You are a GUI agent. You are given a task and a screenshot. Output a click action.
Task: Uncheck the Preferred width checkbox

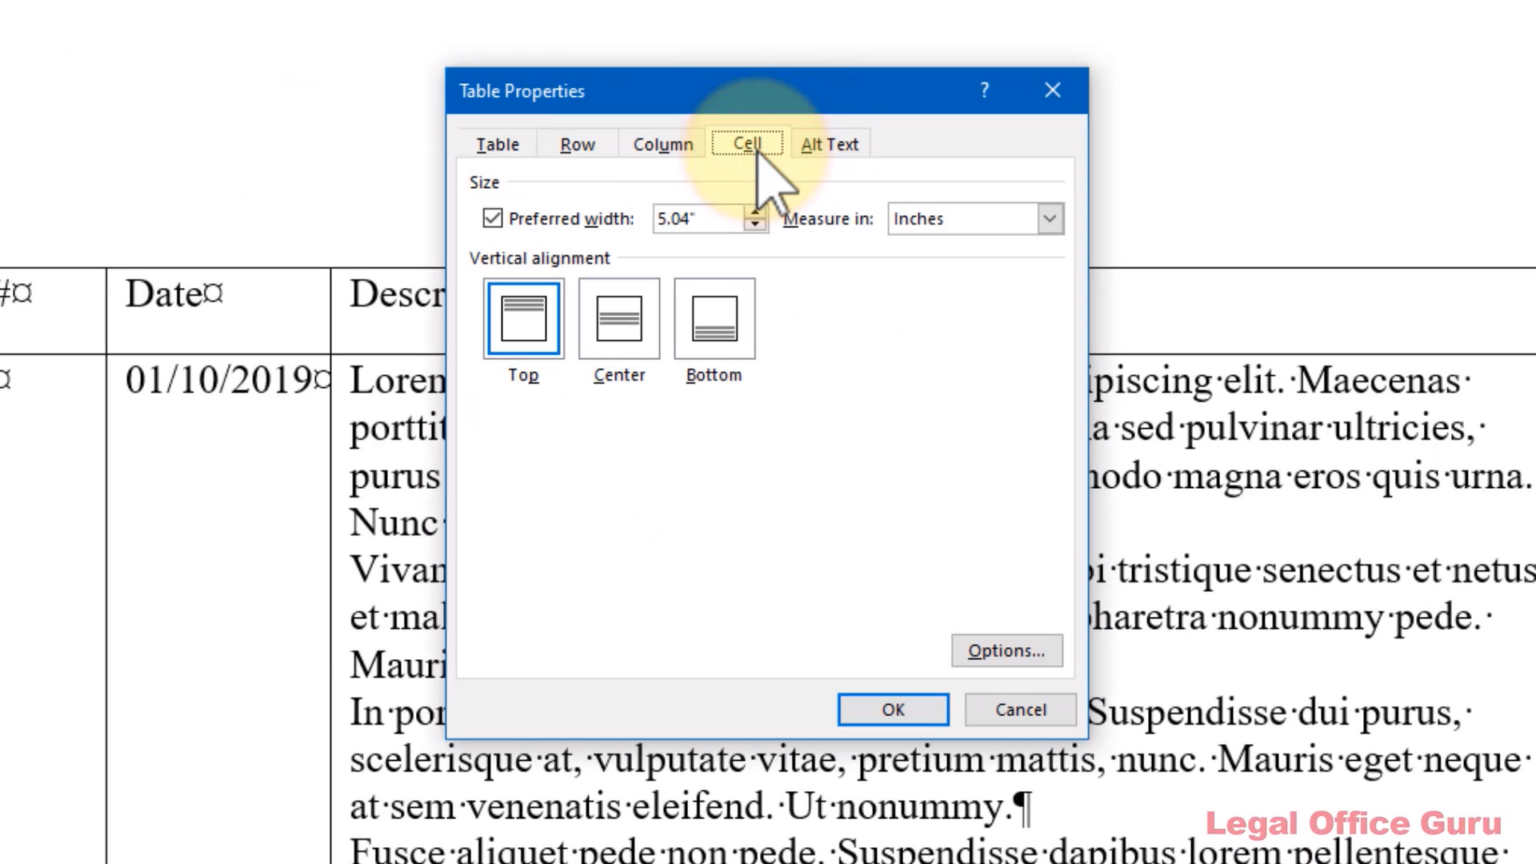click(492, 218)
